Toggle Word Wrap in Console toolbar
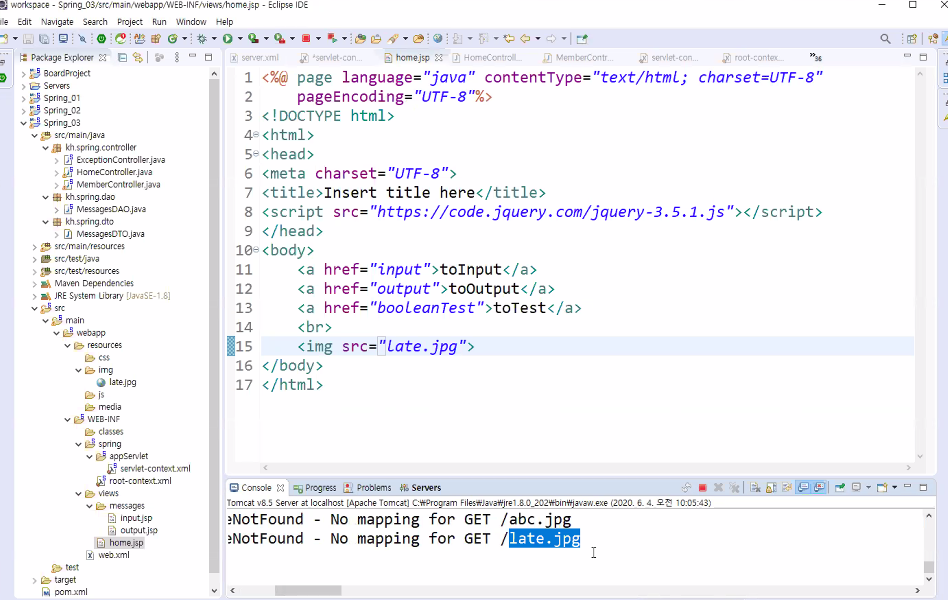This screenshot has height=600, width=948. [787, 488]
